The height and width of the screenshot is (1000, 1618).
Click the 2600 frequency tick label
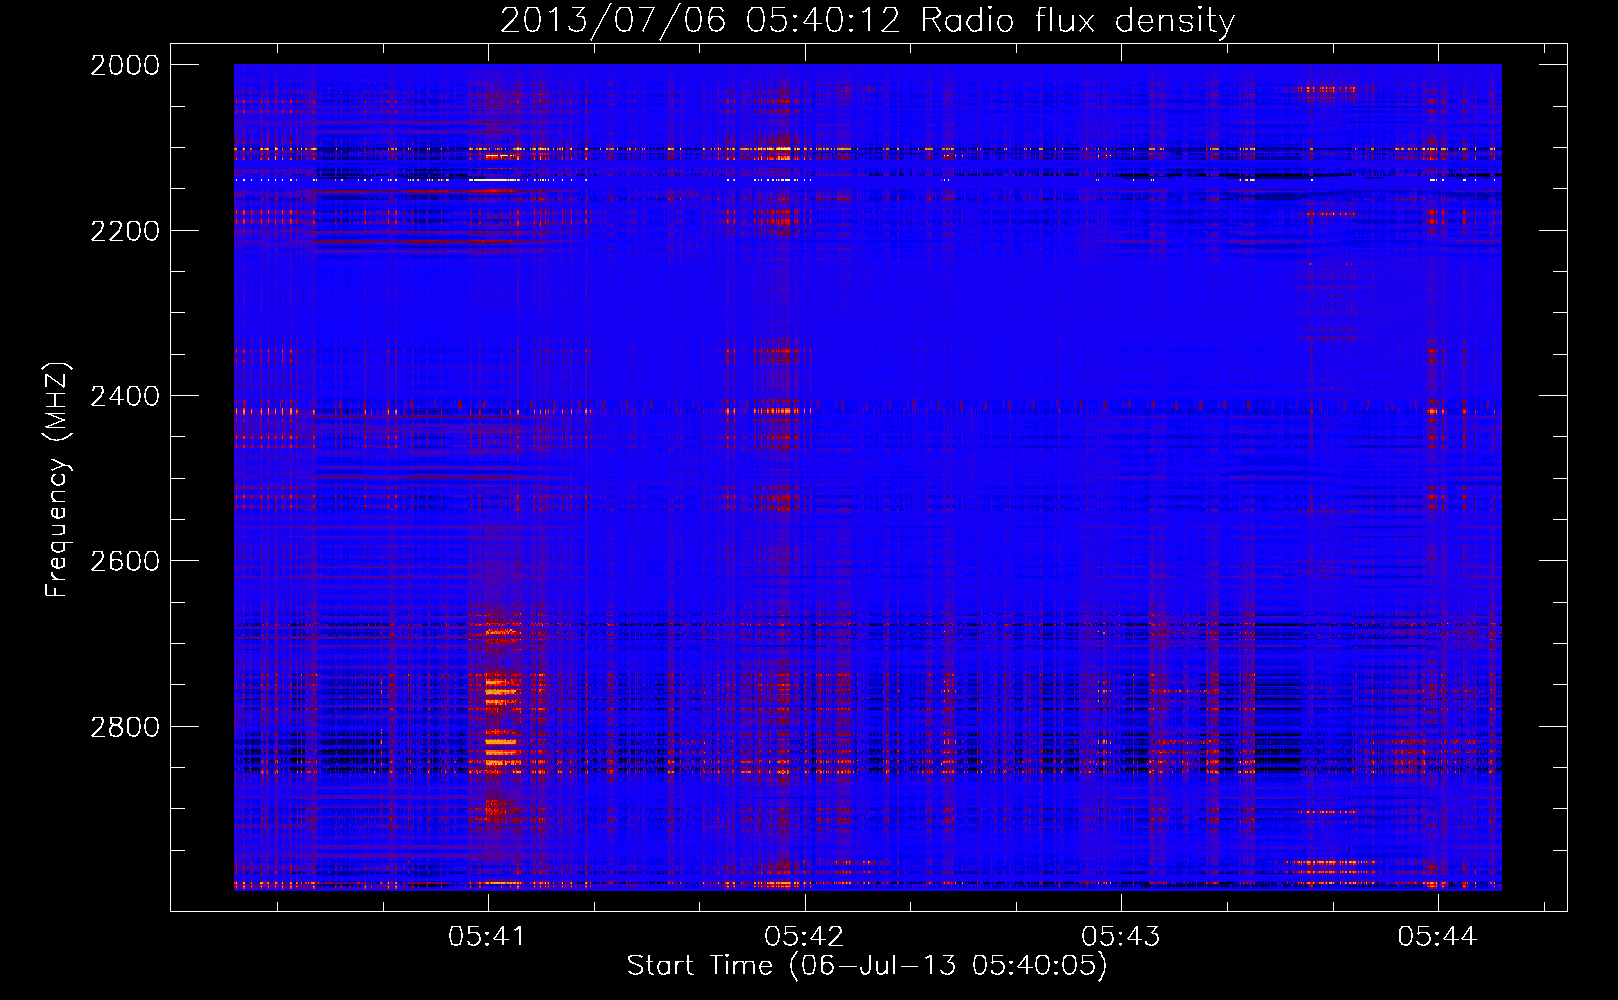point(125,561)
